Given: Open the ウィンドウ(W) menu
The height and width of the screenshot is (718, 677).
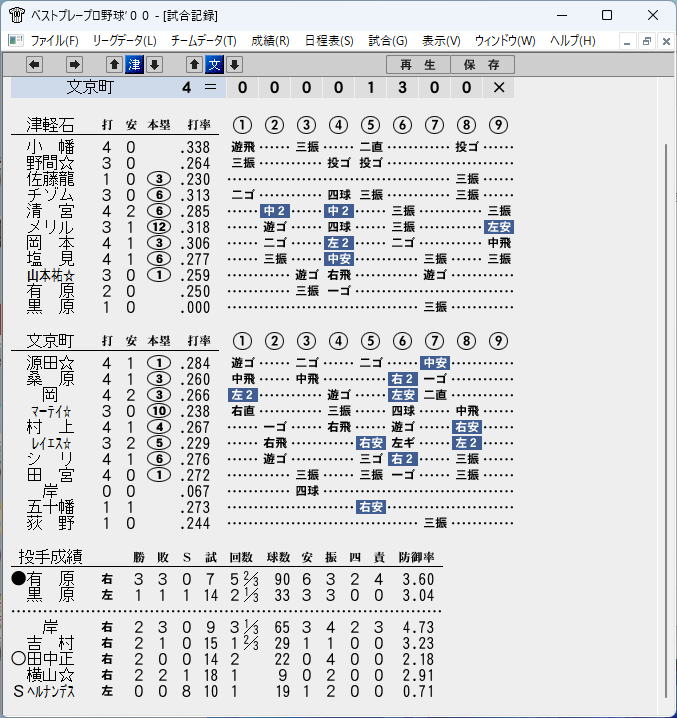Looking at the screenshot, I should pyautogui.click(x=505, y=41).
